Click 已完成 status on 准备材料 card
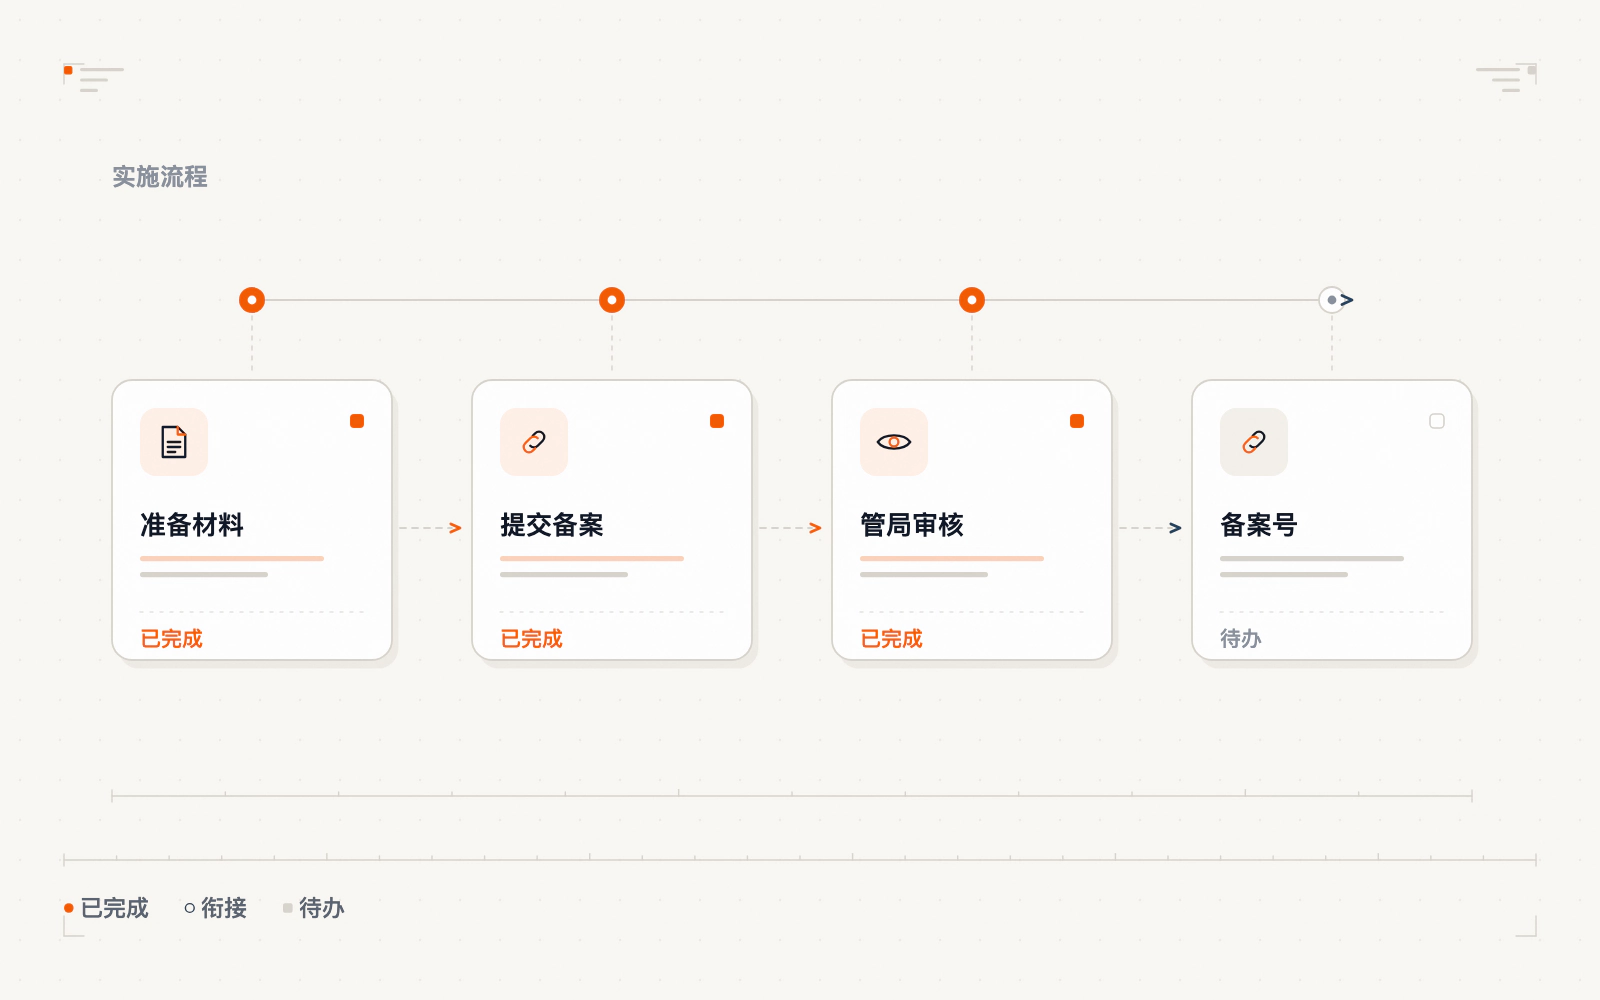 172,639
